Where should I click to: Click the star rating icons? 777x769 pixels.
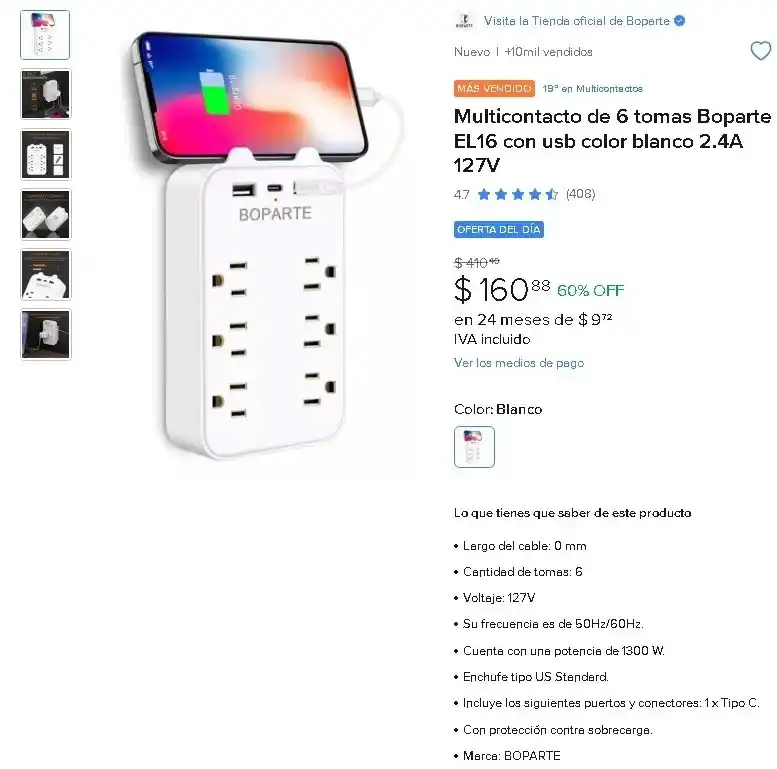pos(518,194)
